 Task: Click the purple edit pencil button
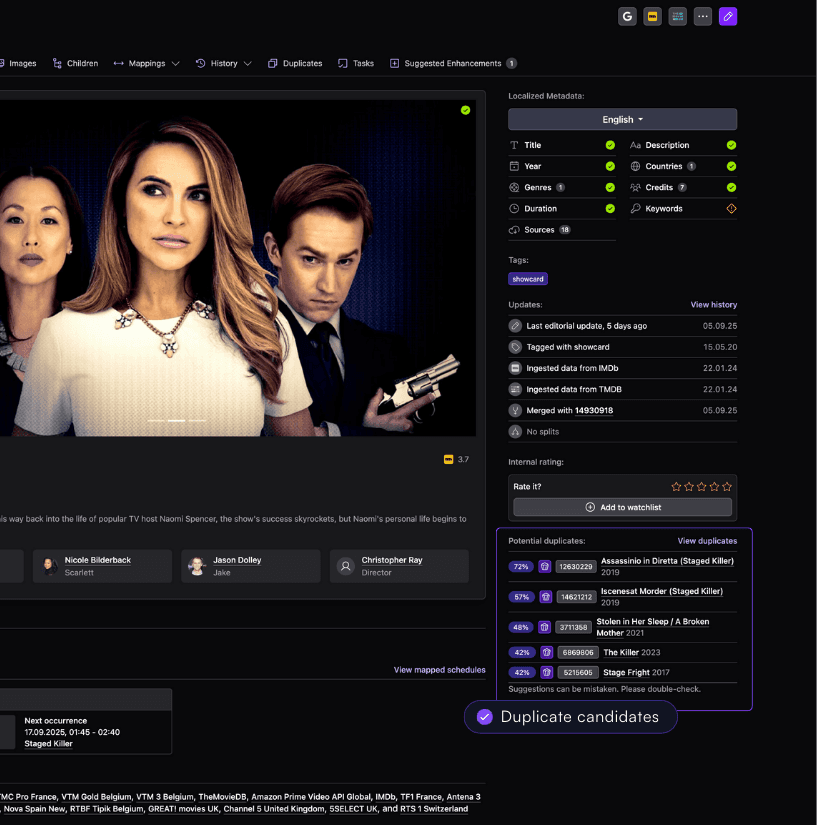(728, 17)
